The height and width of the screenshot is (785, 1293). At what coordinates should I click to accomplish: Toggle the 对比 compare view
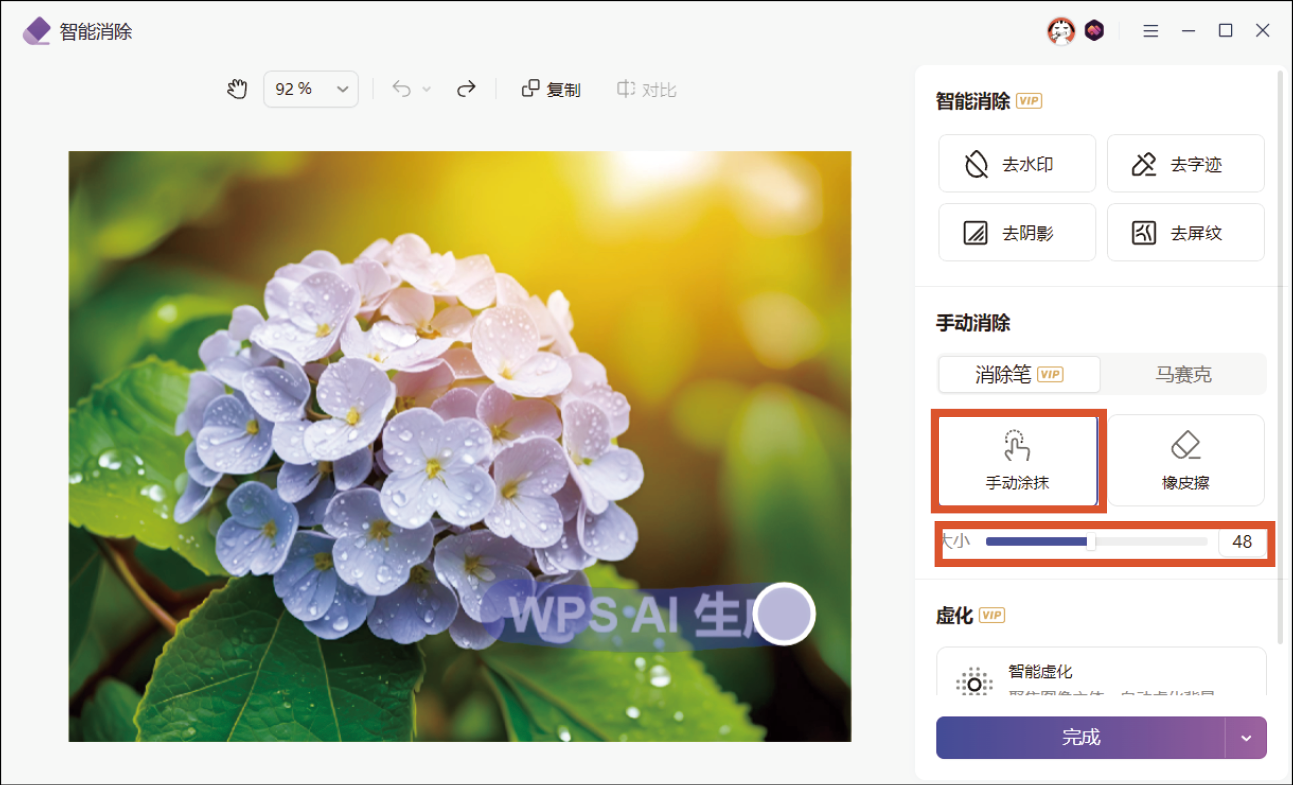pyautogui.click(x=647, y=89)
